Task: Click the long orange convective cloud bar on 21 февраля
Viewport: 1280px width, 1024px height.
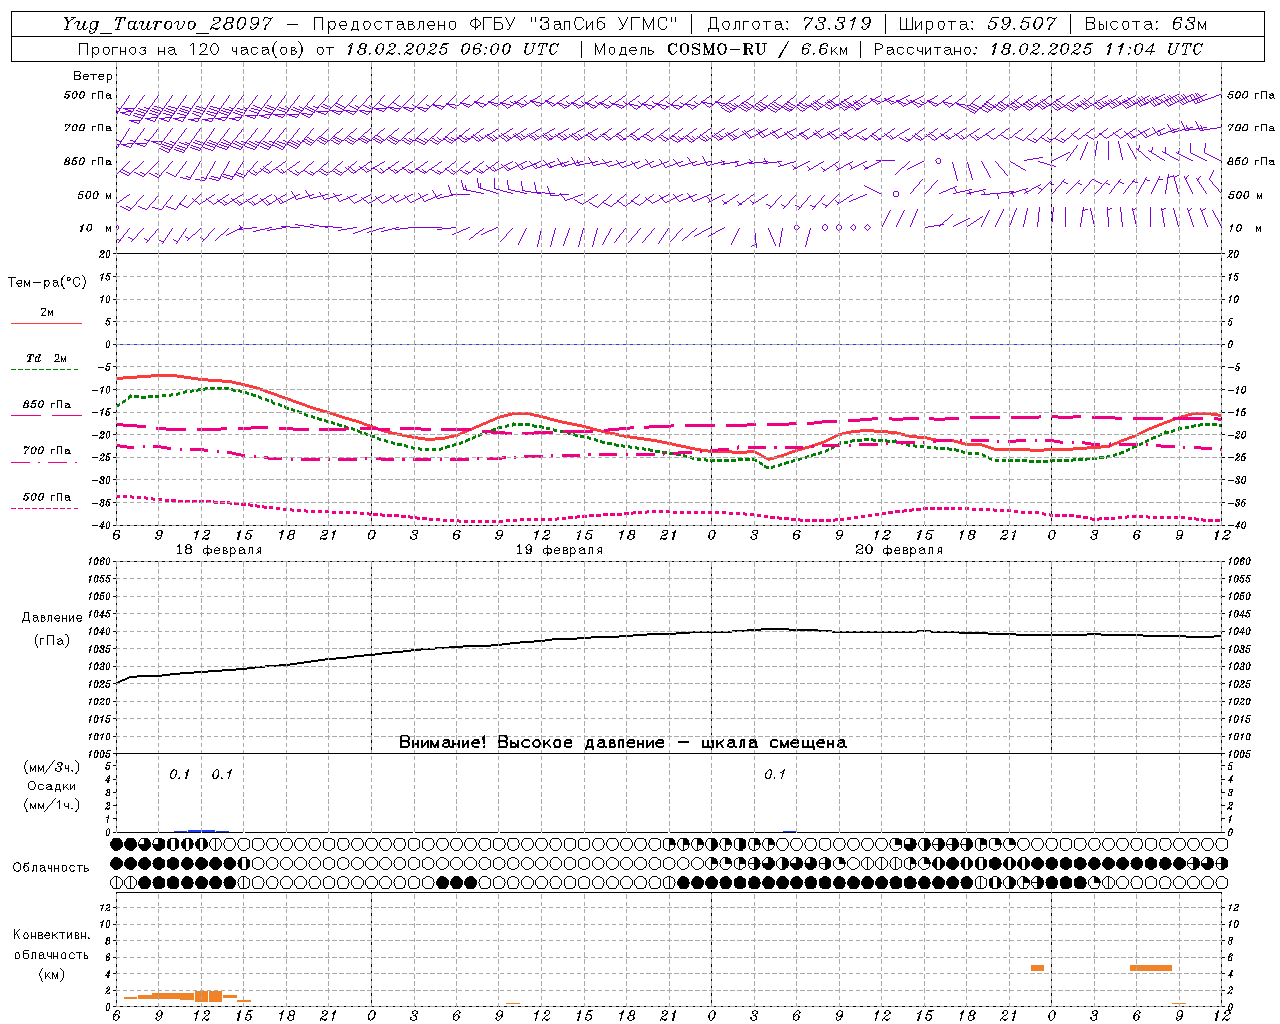Action: pos(1151,968)
